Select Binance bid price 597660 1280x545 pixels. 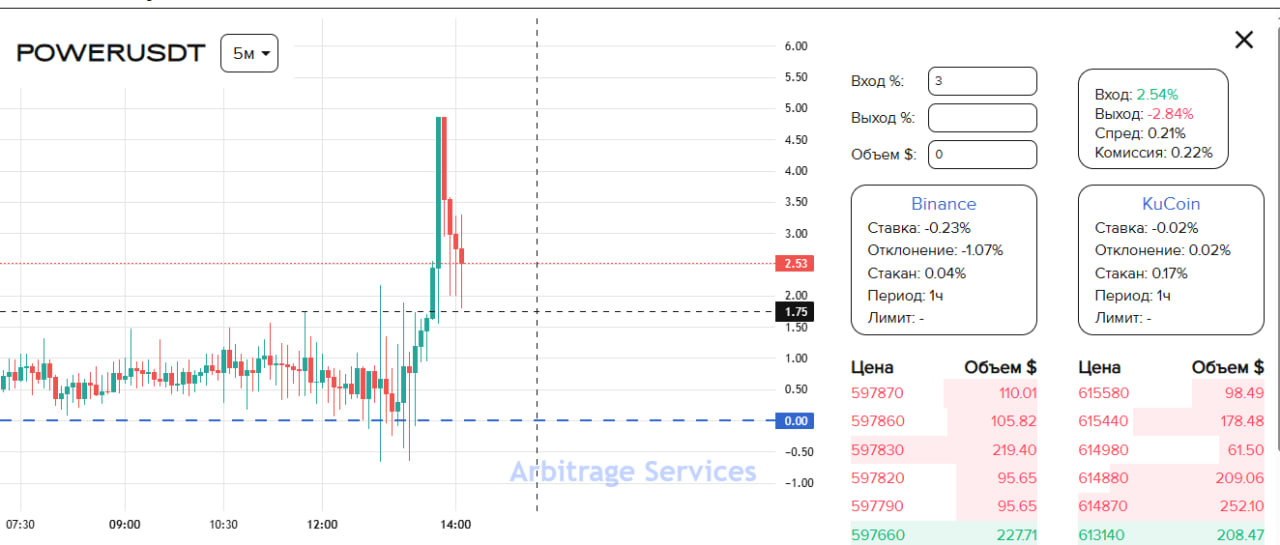pyautogui.click(x=877, y=535)
